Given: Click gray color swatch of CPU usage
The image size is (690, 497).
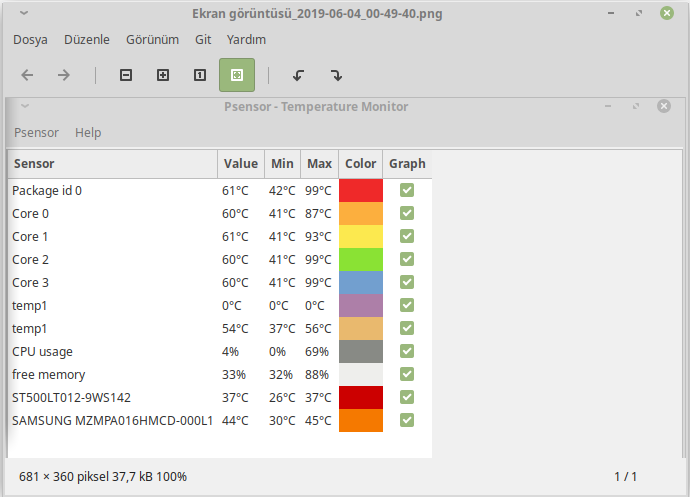Looking at the screenshot, I should [361, 351].
